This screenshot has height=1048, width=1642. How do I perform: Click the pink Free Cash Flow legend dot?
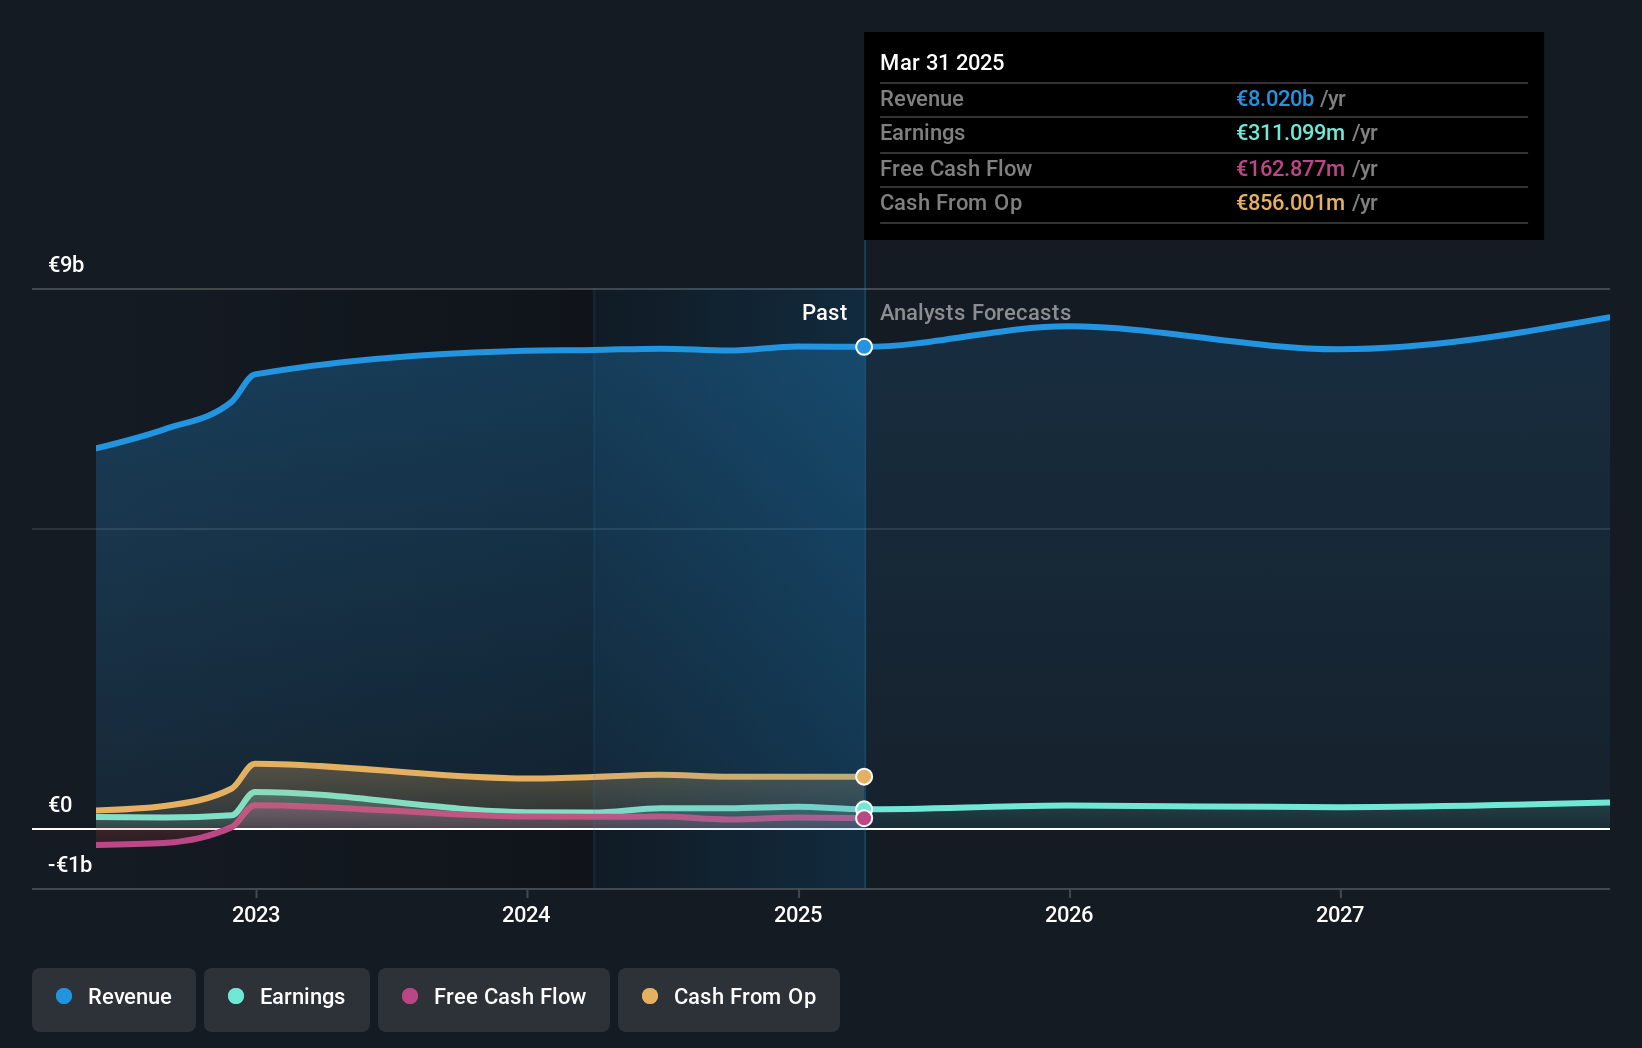pos(410,996)
